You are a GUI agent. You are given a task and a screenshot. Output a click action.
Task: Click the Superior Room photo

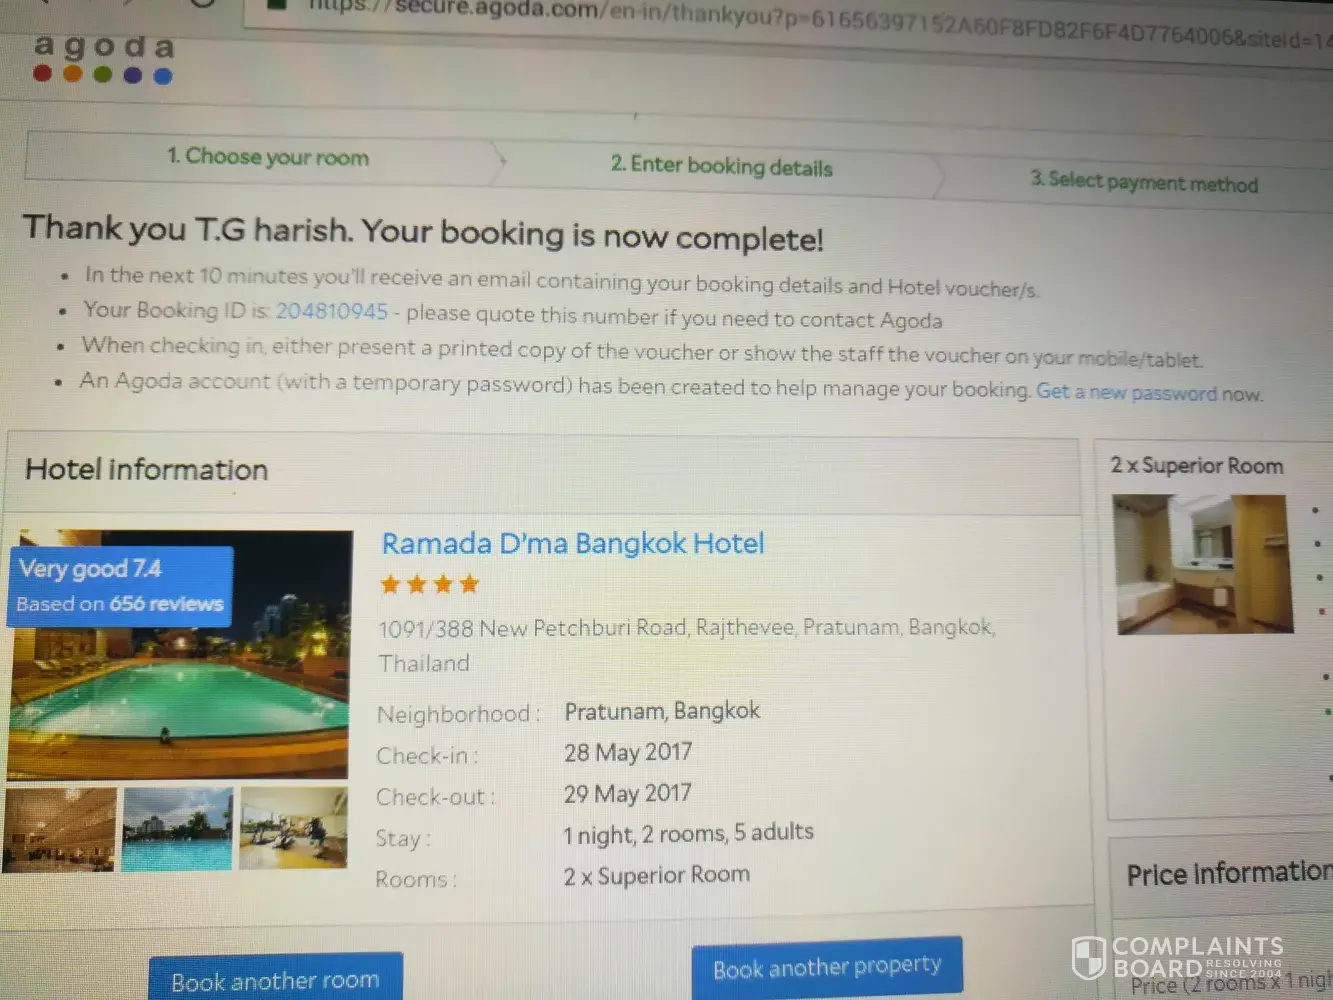[x=1203, y=564]
